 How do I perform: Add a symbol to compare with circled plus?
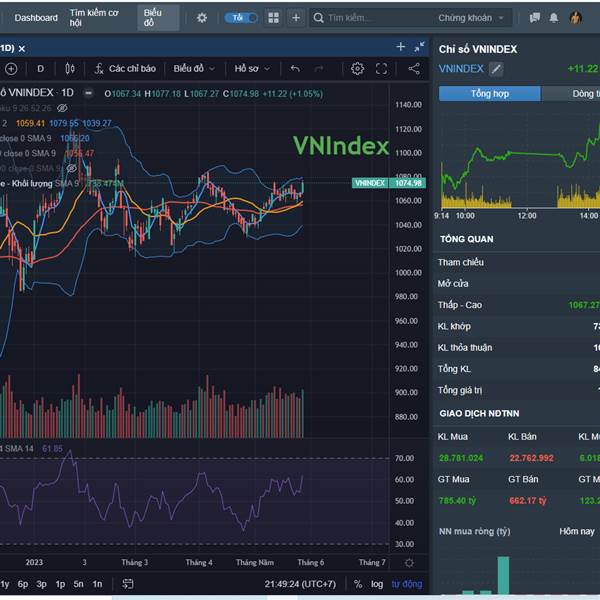(11, 69)
